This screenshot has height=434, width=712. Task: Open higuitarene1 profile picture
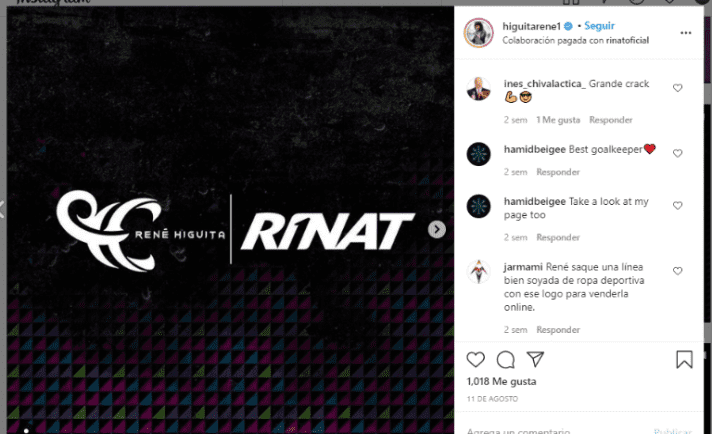click(479, 33)
